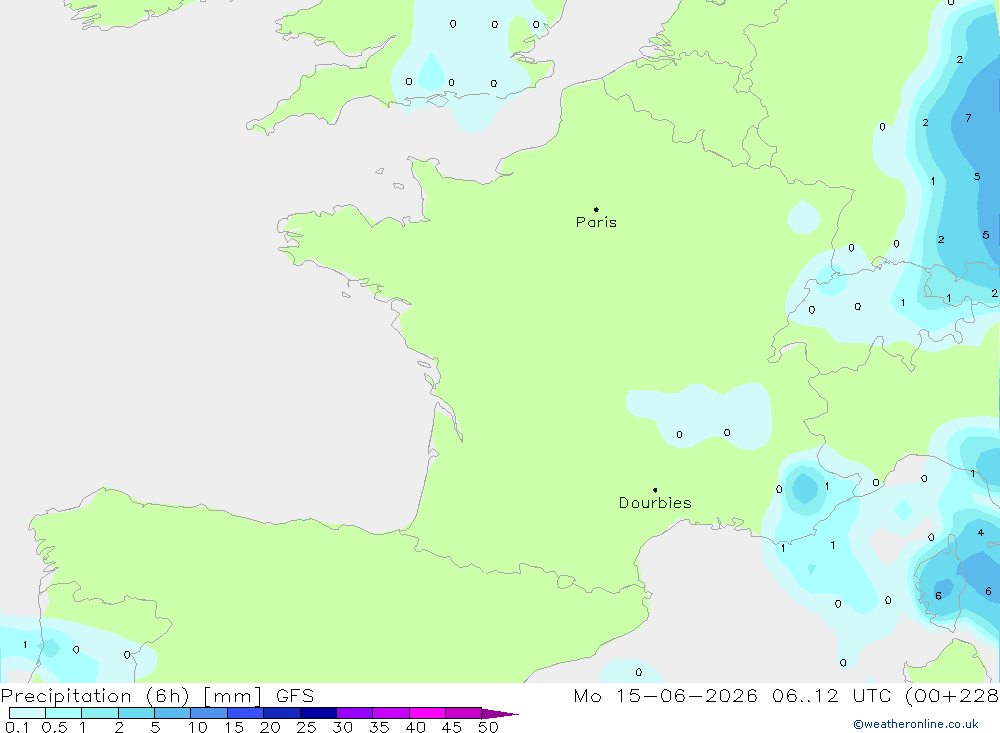The height and width of the screenshot is (733, 1000).
Task: Click the Dourbies city label
Action: [655, 503]
